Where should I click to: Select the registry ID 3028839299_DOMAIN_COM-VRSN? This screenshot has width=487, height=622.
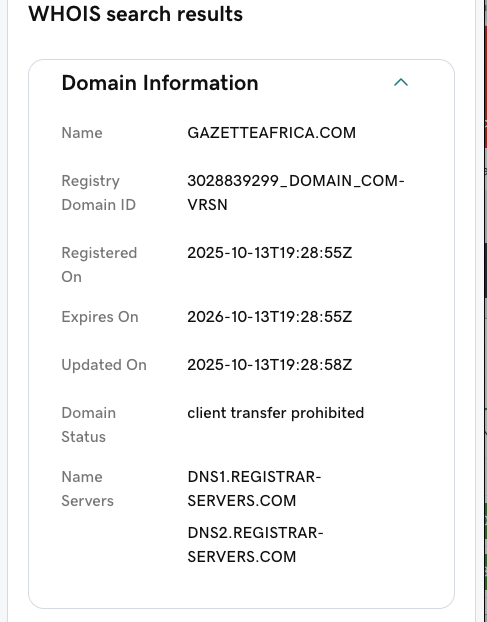296,193
